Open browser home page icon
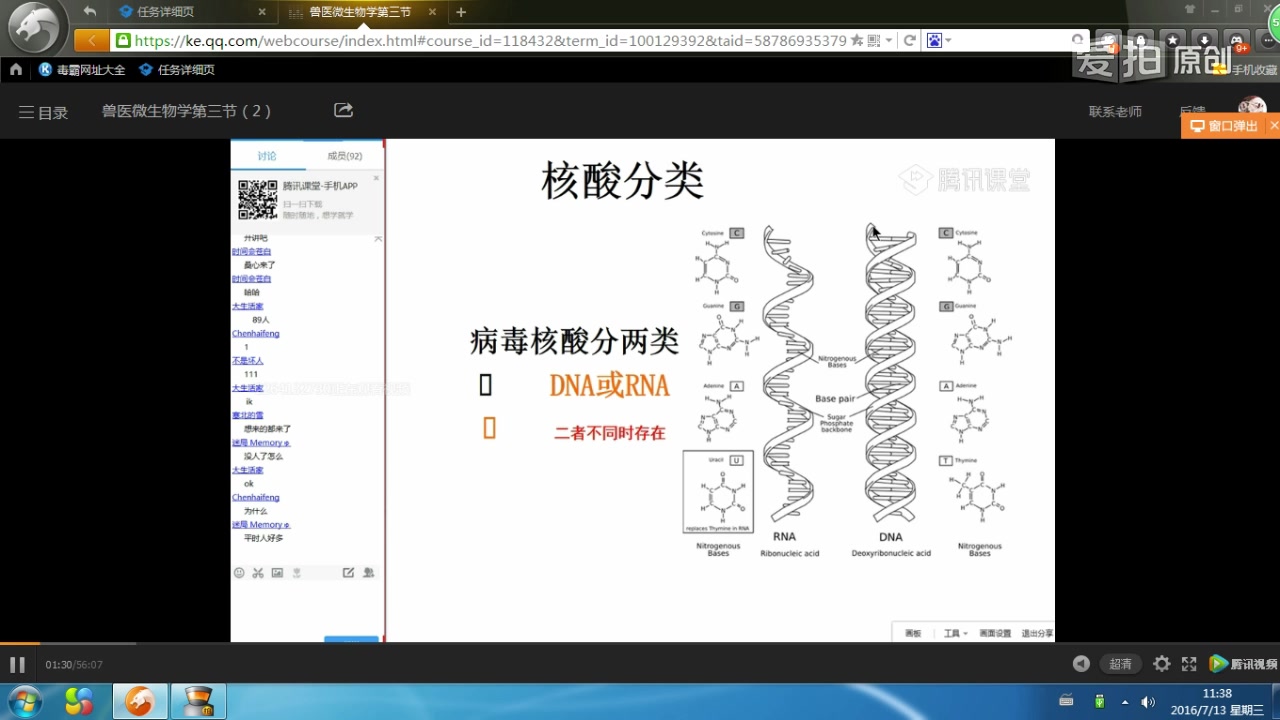The width and height of the screenshot is (1280, 720). [x=15, y=70]
